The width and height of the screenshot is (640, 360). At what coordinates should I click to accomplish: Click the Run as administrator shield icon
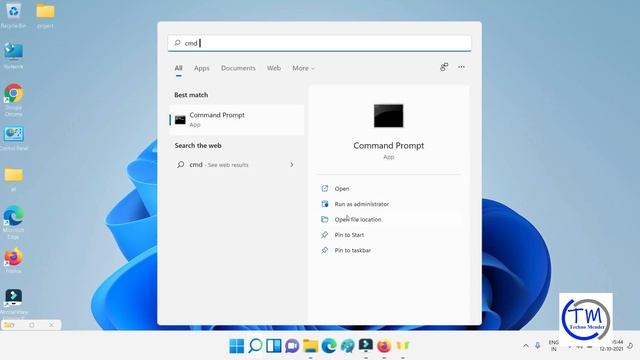[324, 204]
